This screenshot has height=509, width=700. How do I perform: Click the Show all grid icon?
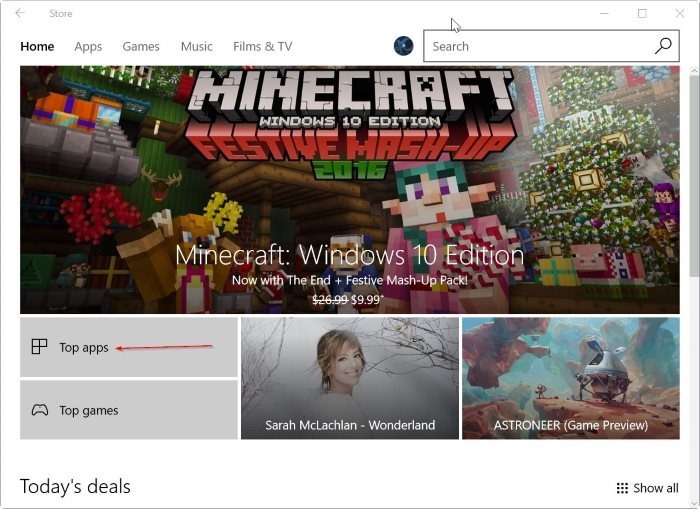point(622,488)
